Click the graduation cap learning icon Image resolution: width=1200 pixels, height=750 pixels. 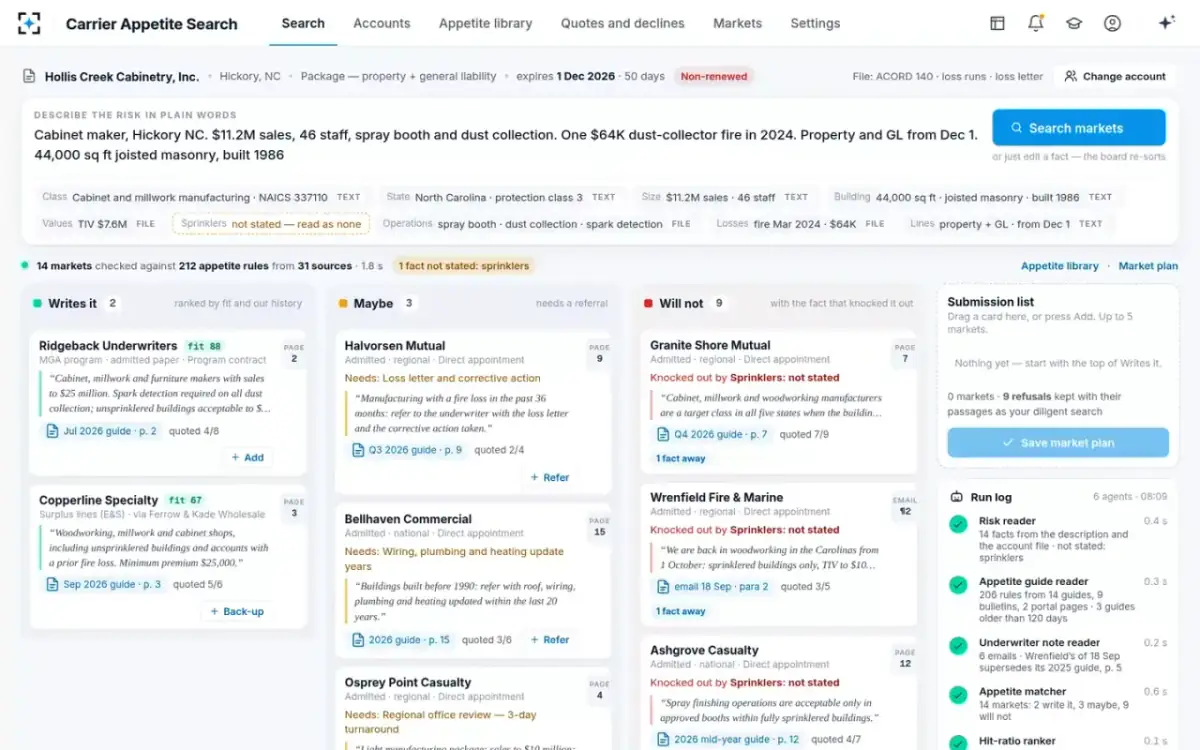1074,23
